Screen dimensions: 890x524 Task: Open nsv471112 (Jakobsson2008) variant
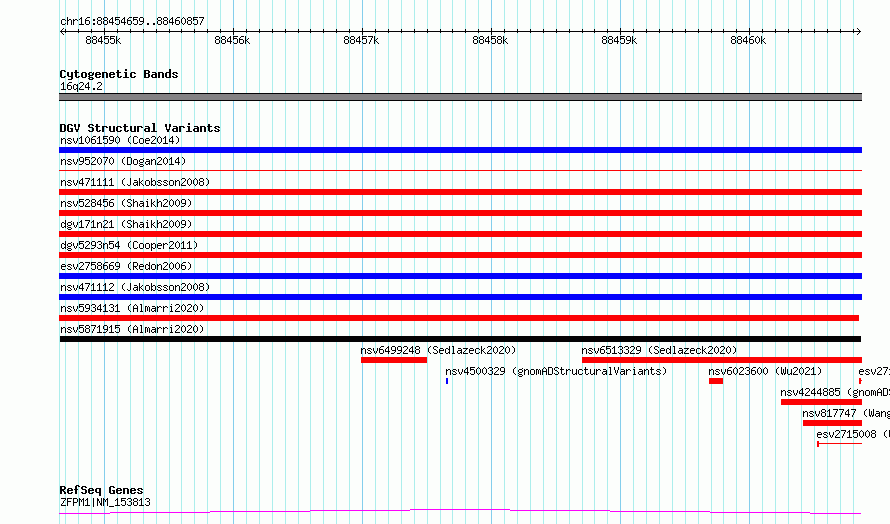click(x=135, y=287)
